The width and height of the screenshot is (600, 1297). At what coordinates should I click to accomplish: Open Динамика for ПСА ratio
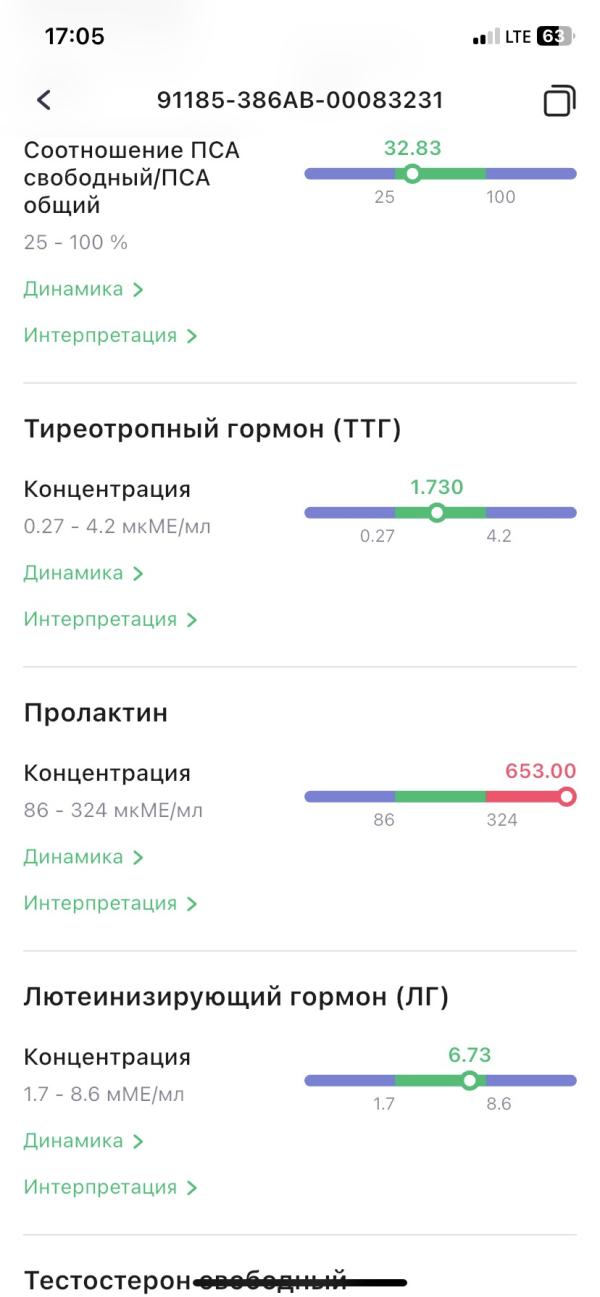(83, 289)
